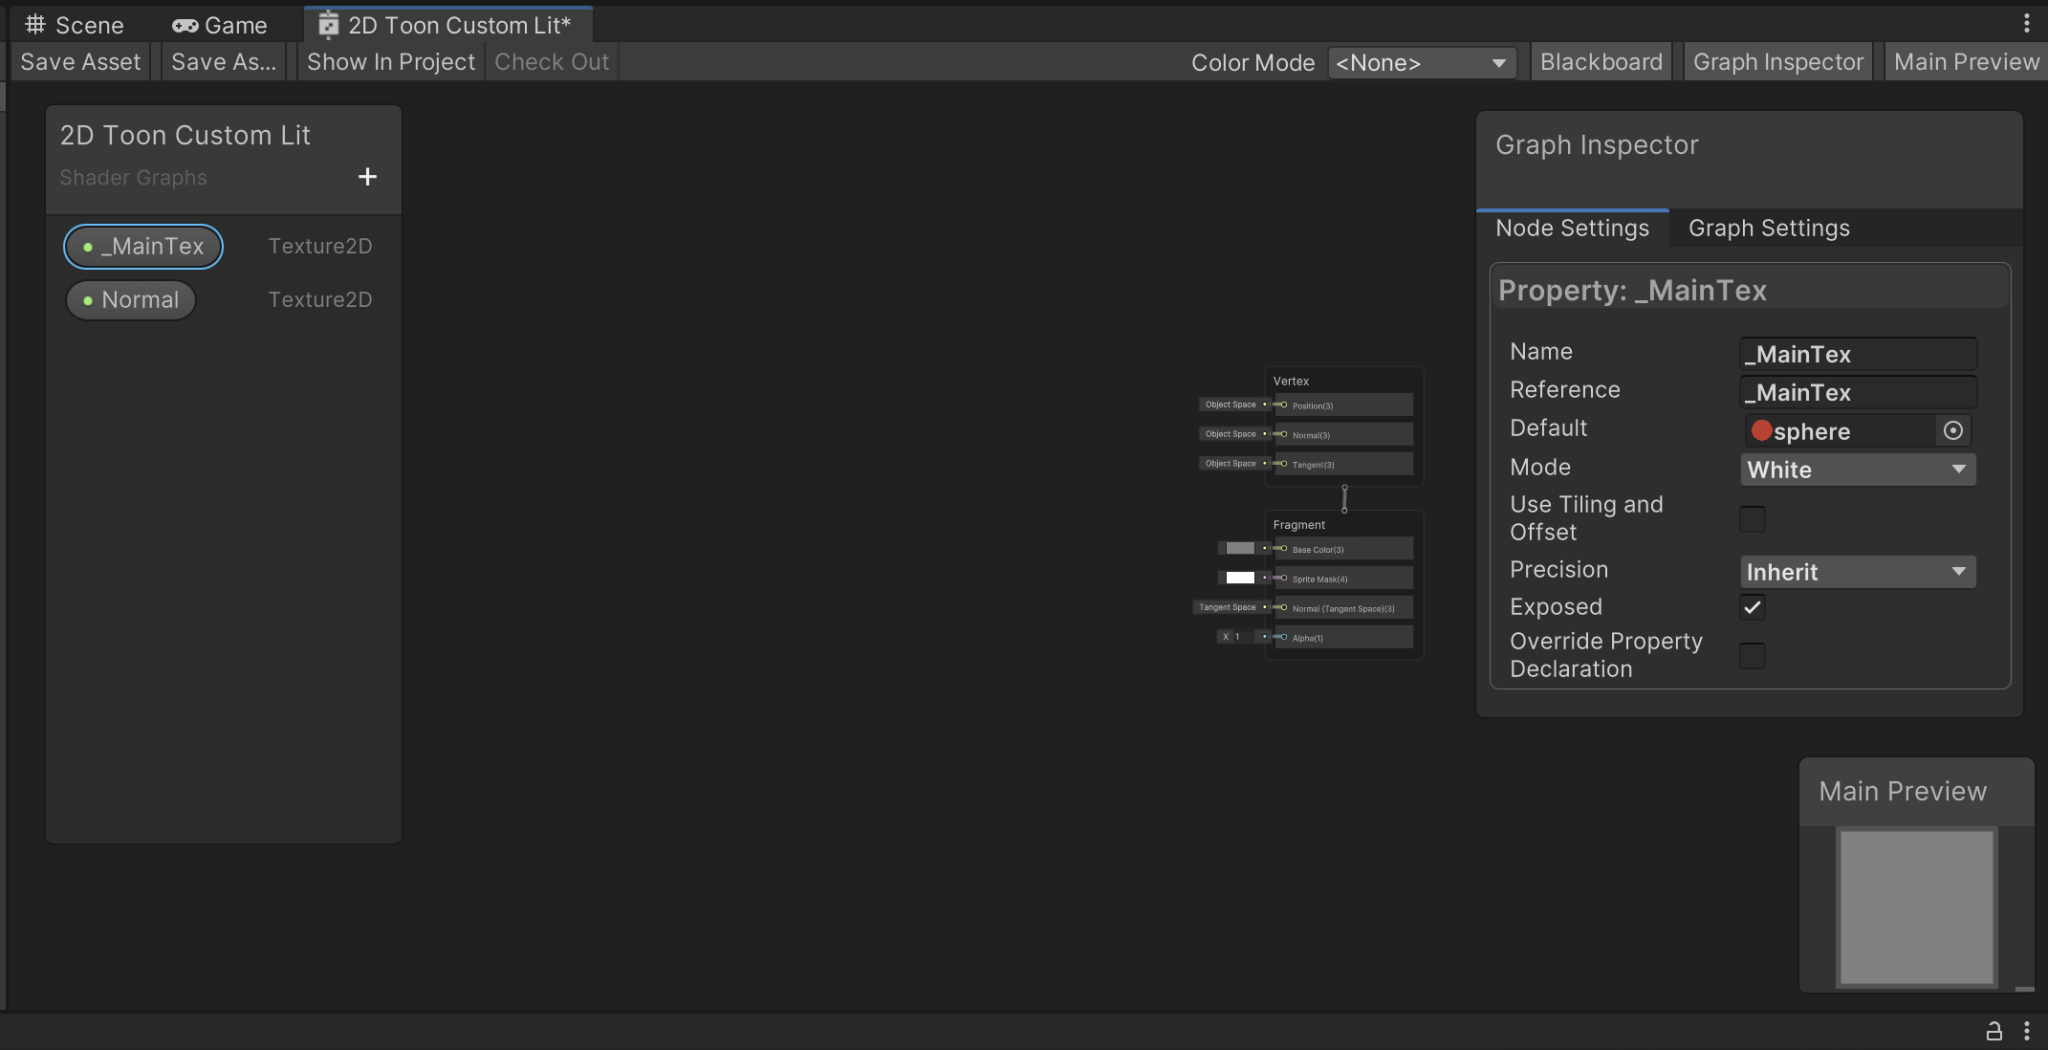The image size is (2048, 1050).
Task: Open the _MainTex Default object picker target icon
Action: [x=1951, y=430]
